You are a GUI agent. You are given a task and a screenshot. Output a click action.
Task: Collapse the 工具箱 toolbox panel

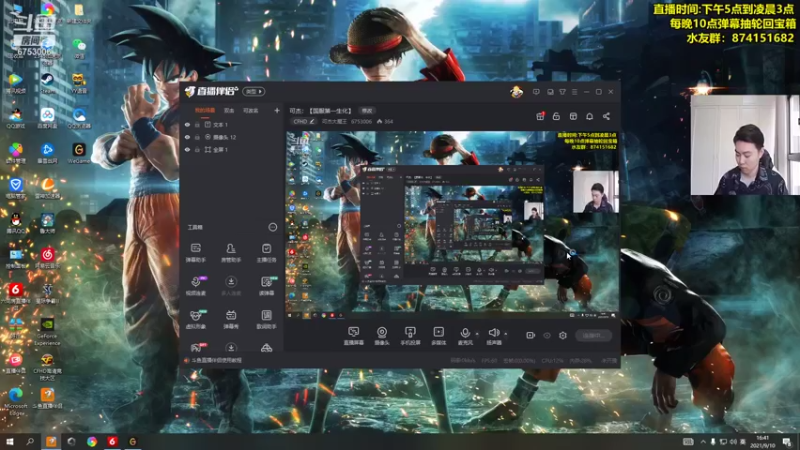pos(273,227)
